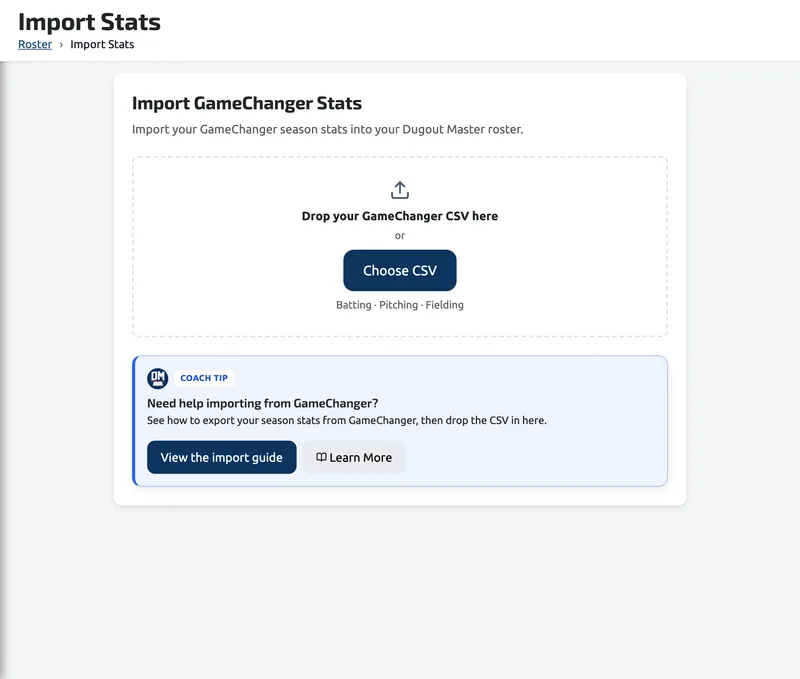The width and height of the screenshot is (800, 679).
Task: Click the COACH TIP badge
Action: 204,378
